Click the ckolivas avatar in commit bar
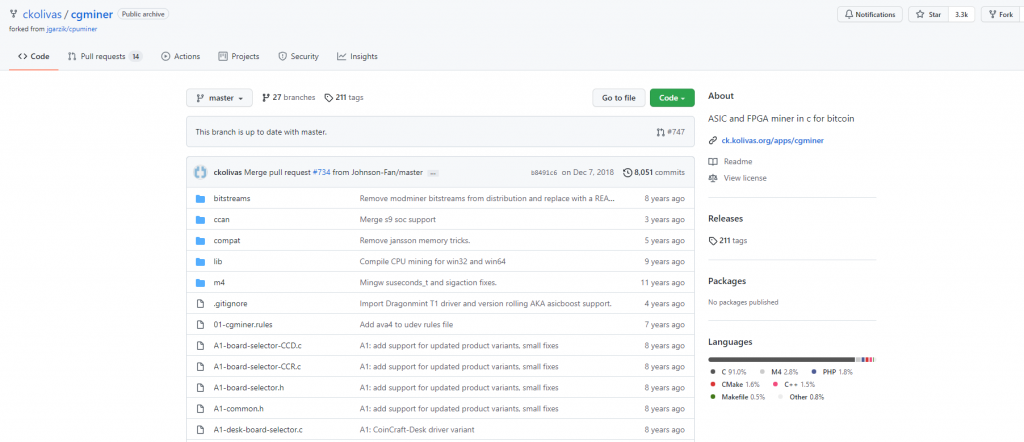This screenshot has width=1024, height=442. [x=200, y=172]
